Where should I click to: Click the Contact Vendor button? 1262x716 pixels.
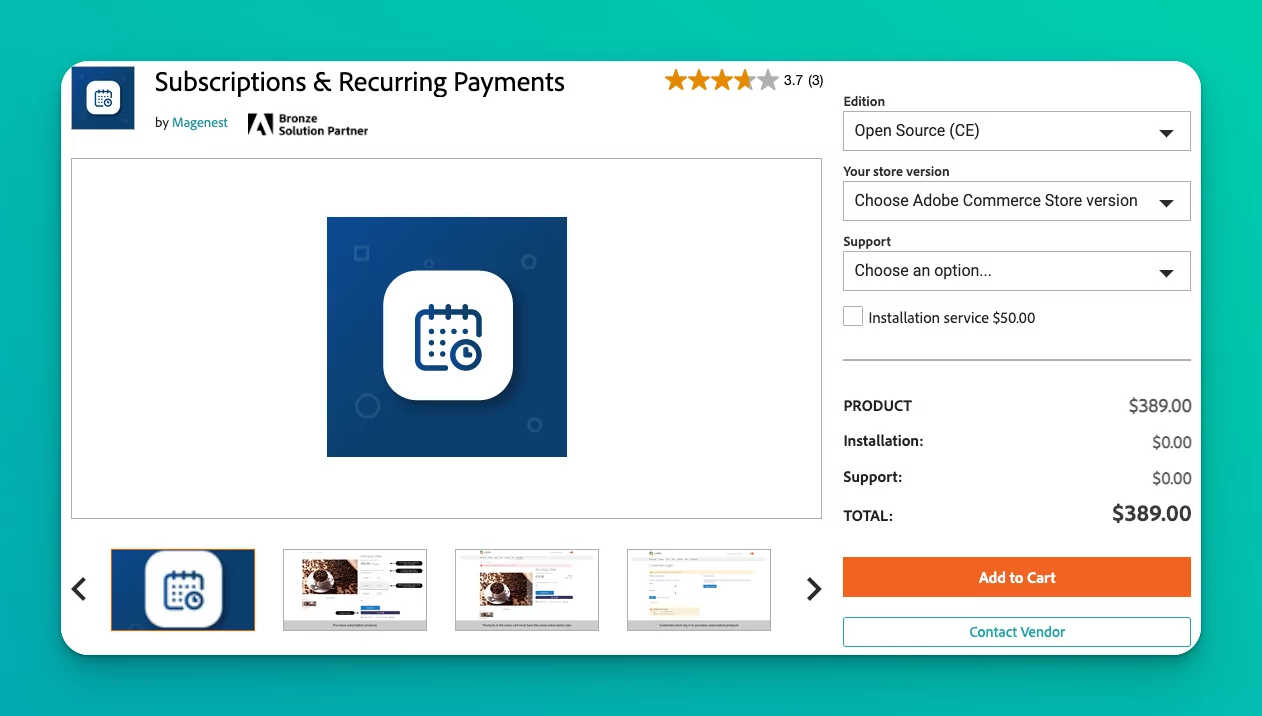pyautogui.click(x=1016, y=632)
